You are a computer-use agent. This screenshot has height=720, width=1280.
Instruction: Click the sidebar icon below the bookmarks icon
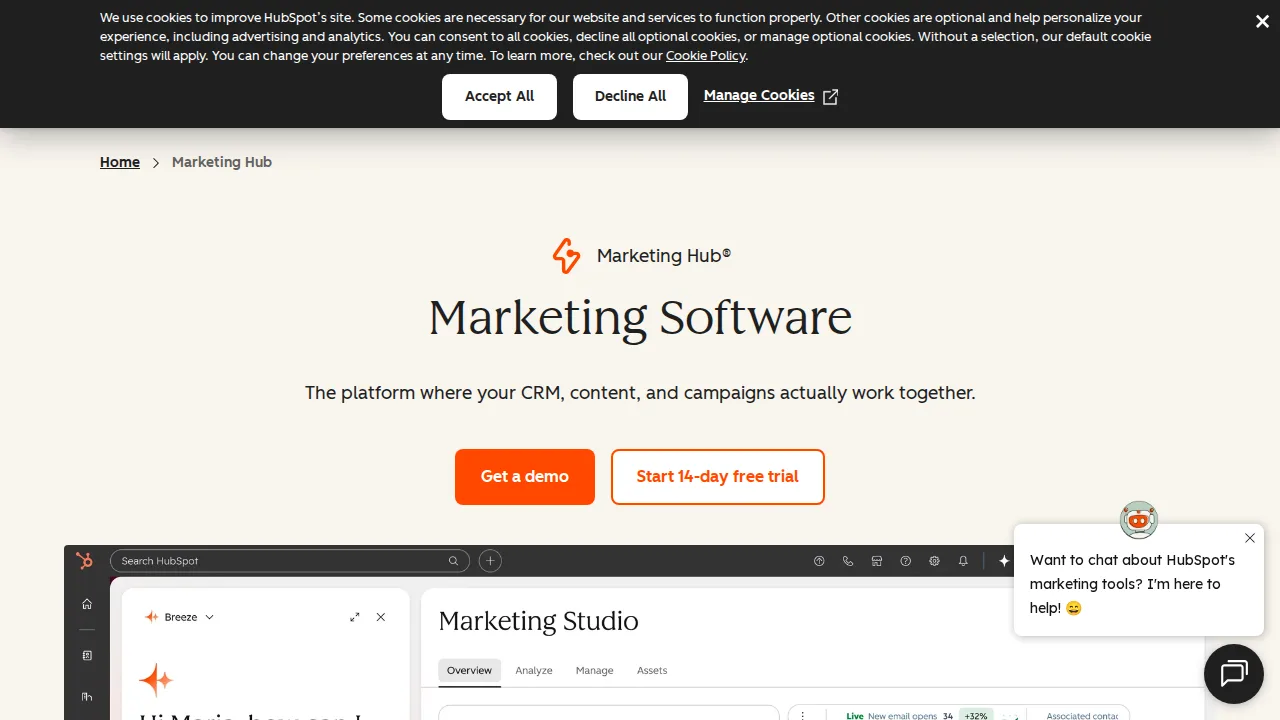[87, 697]
